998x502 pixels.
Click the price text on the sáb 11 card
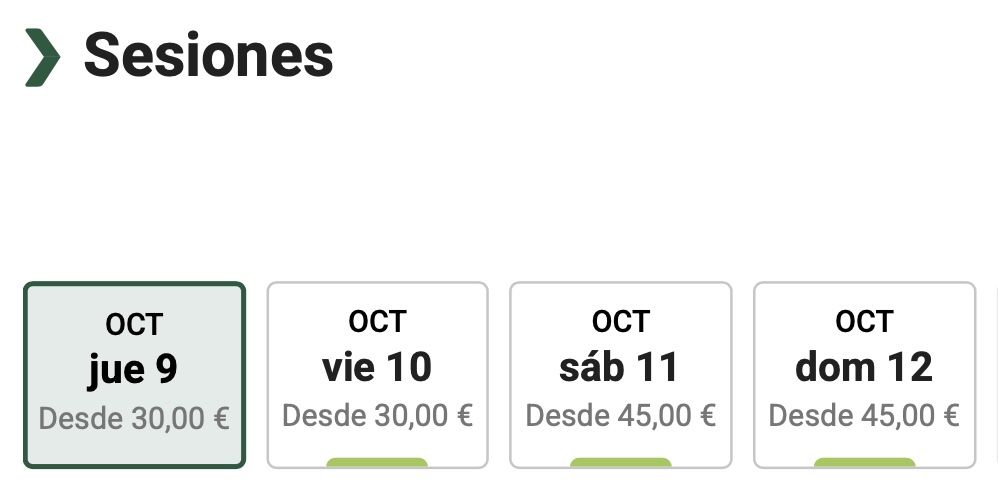pos(620,414)
